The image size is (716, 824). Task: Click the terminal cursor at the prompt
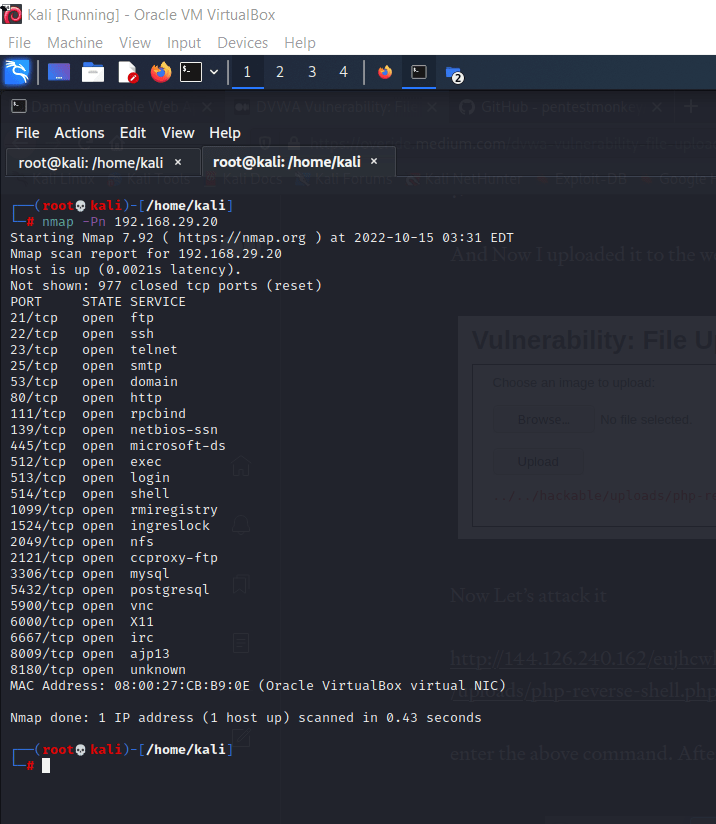(46, 766)
